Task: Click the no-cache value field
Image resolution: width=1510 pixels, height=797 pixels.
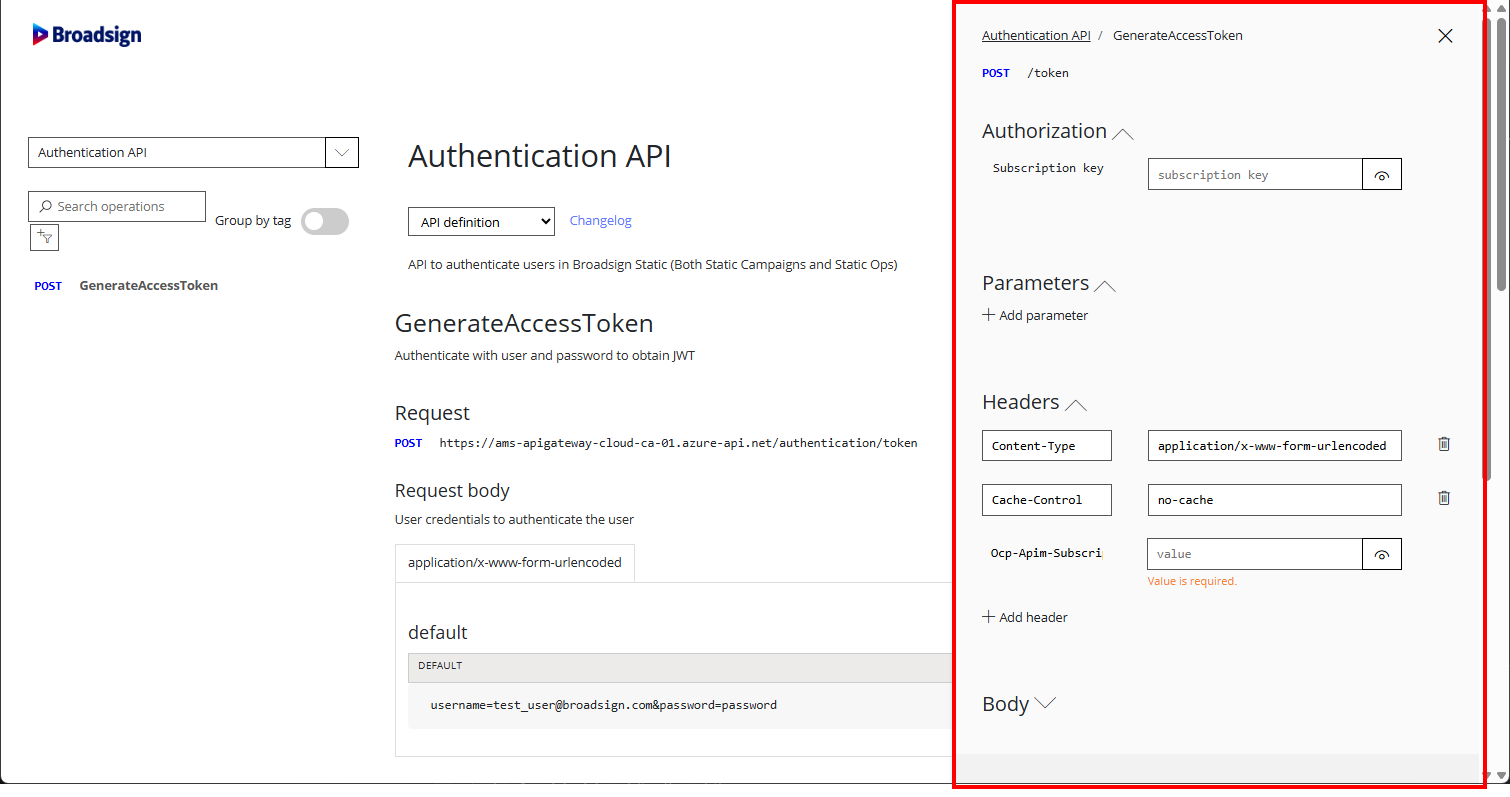Action: 1275,499
